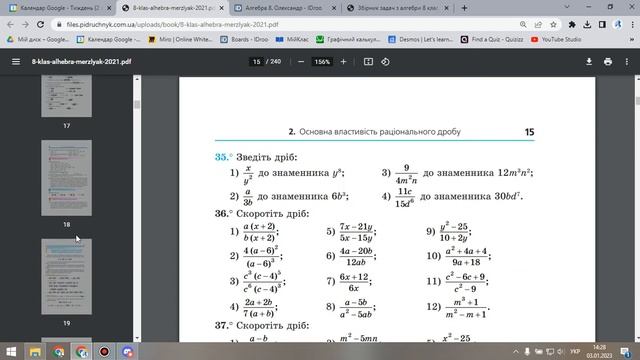The height and width of the screenshot is (360, 640).
Task: Click the fit to page icon
Action: tap(368, 62)
